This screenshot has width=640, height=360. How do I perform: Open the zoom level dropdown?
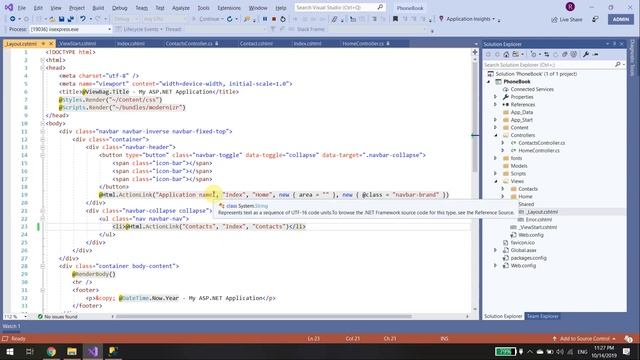25,316
